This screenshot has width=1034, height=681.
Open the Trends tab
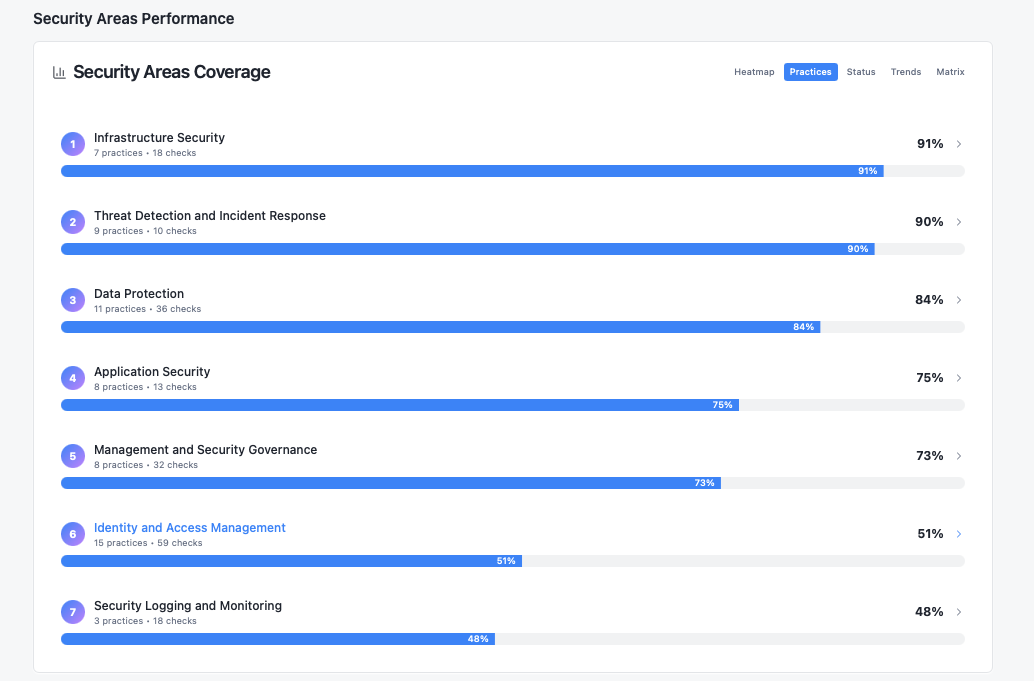click(x=905, y=71)
